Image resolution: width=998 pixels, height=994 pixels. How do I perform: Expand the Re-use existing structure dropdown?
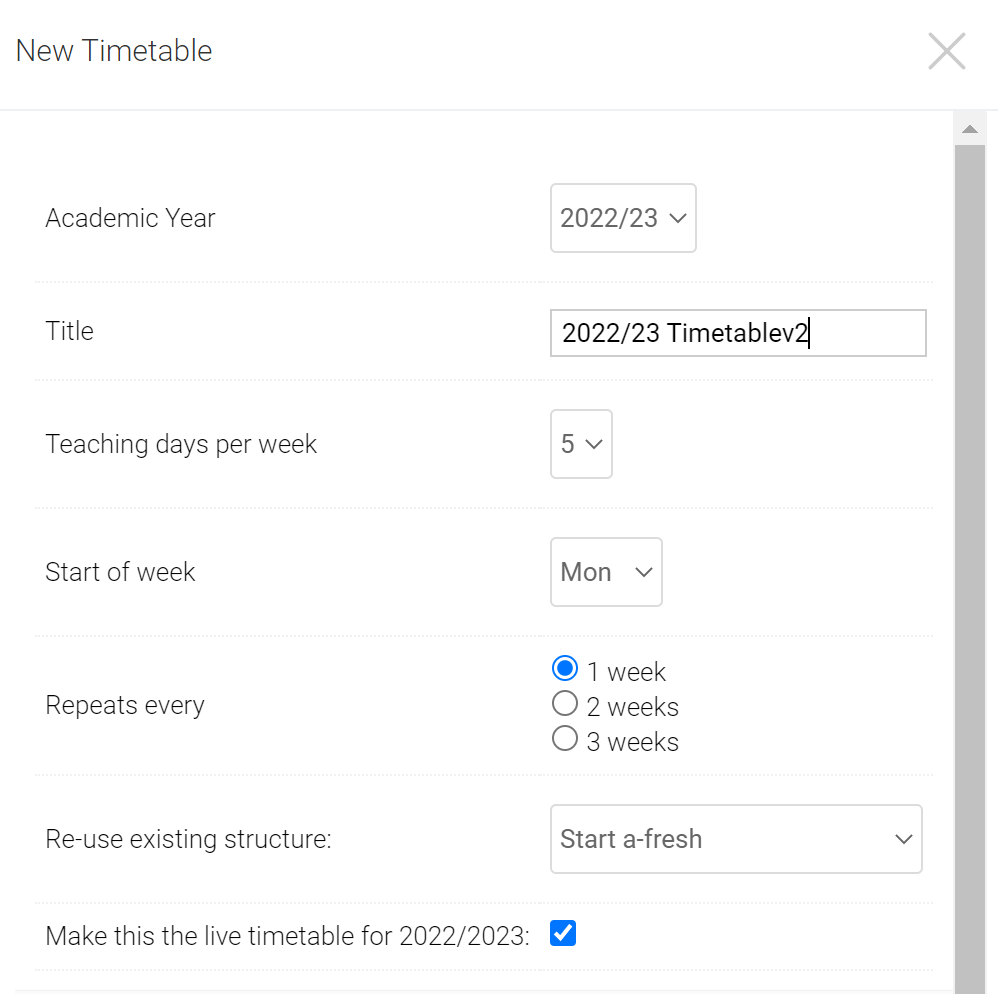736,839
